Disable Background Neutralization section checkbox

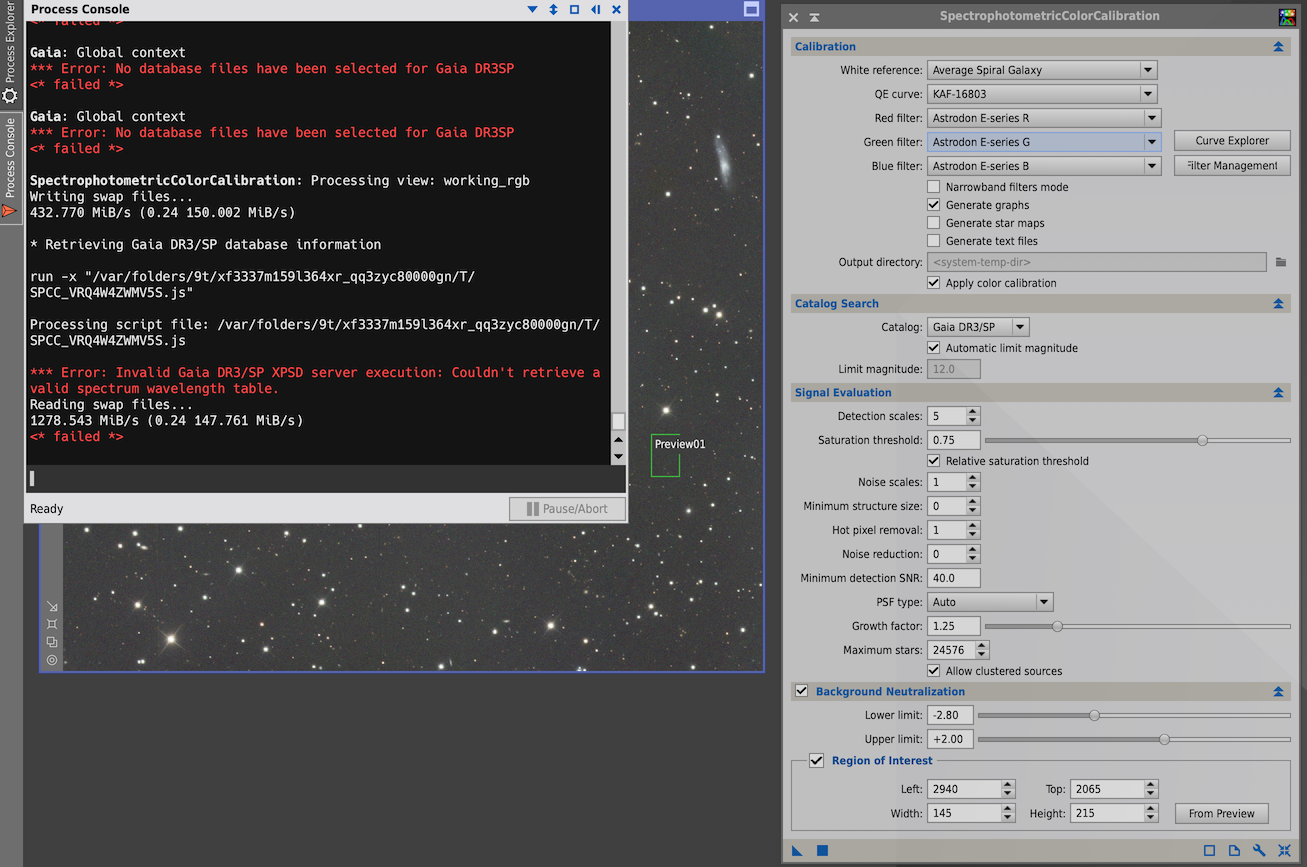[x=801, y=691]
